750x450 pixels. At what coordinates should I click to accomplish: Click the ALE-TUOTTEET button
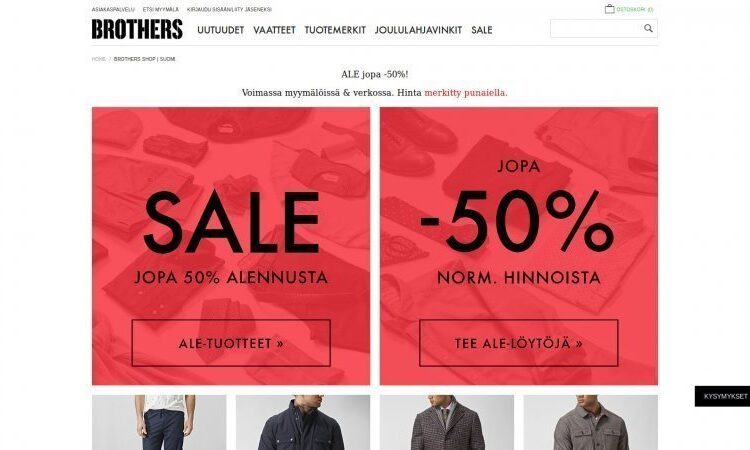231,343
